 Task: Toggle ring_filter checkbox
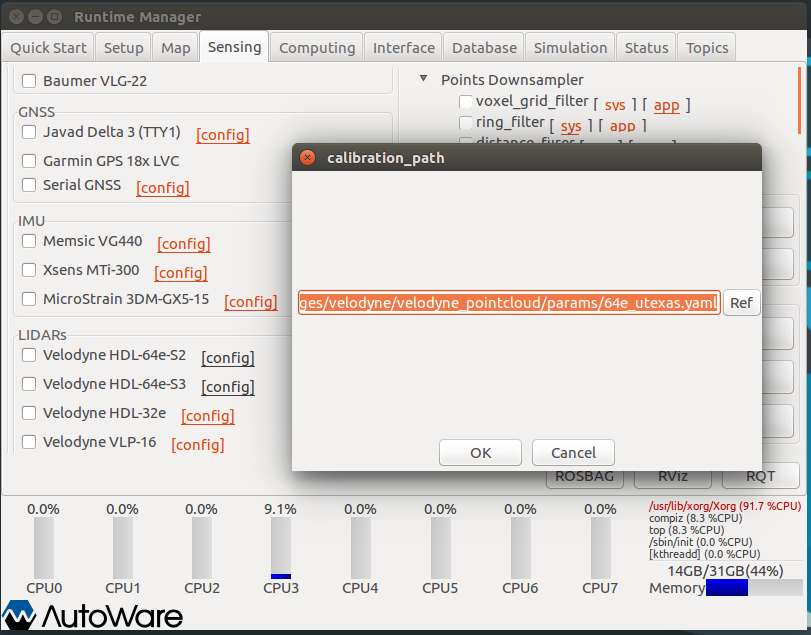coord(465,123)
